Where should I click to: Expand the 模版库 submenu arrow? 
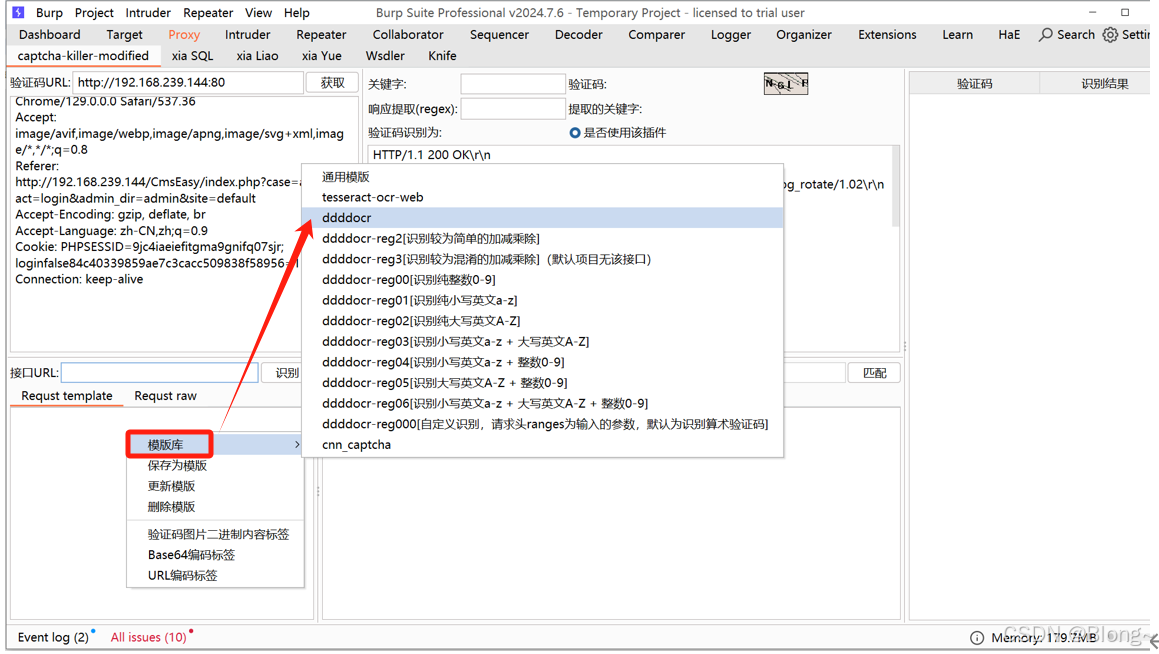pos(297,445)
